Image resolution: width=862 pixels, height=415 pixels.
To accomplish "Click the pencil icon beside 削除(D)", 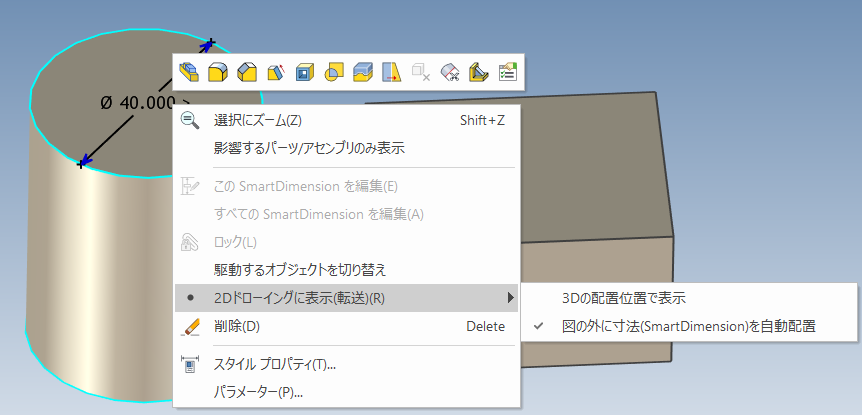I will tap(190, 327).
